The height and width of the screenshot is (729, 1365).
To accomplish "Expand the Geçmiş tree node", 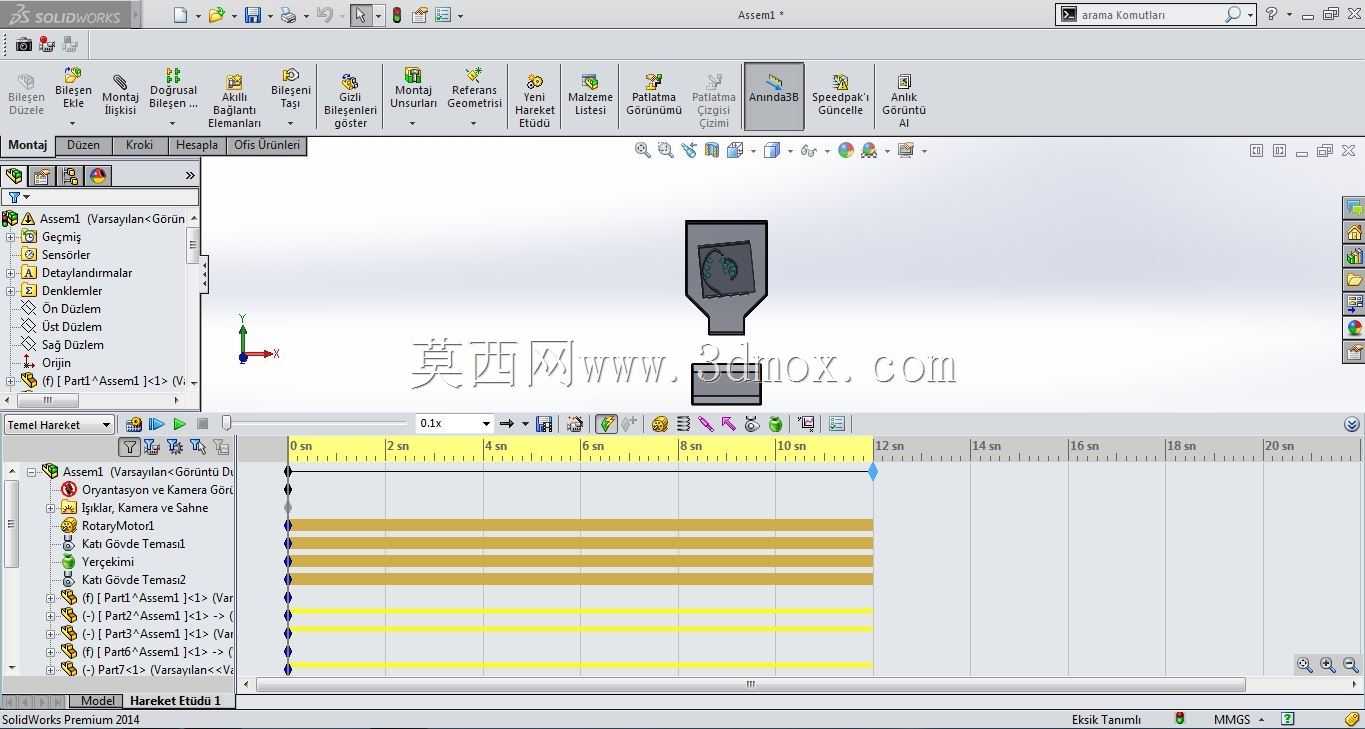I will 11,237.
